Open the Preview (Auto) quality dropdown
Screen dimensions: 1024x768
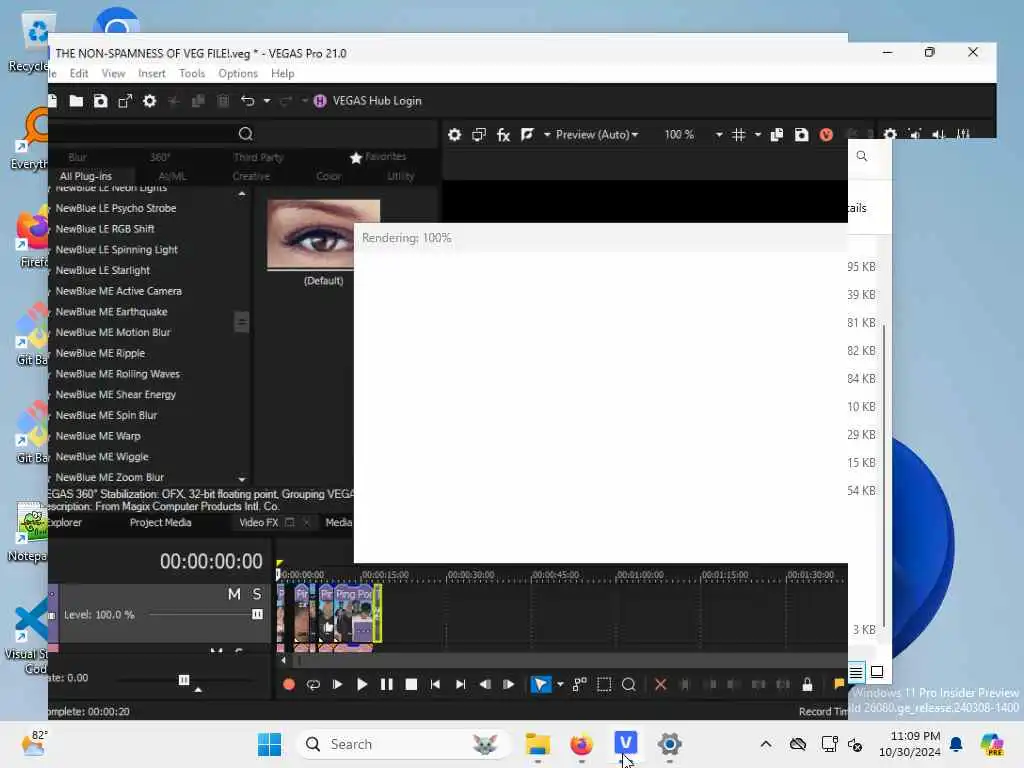pyautogui.click(x=596, y=135)
